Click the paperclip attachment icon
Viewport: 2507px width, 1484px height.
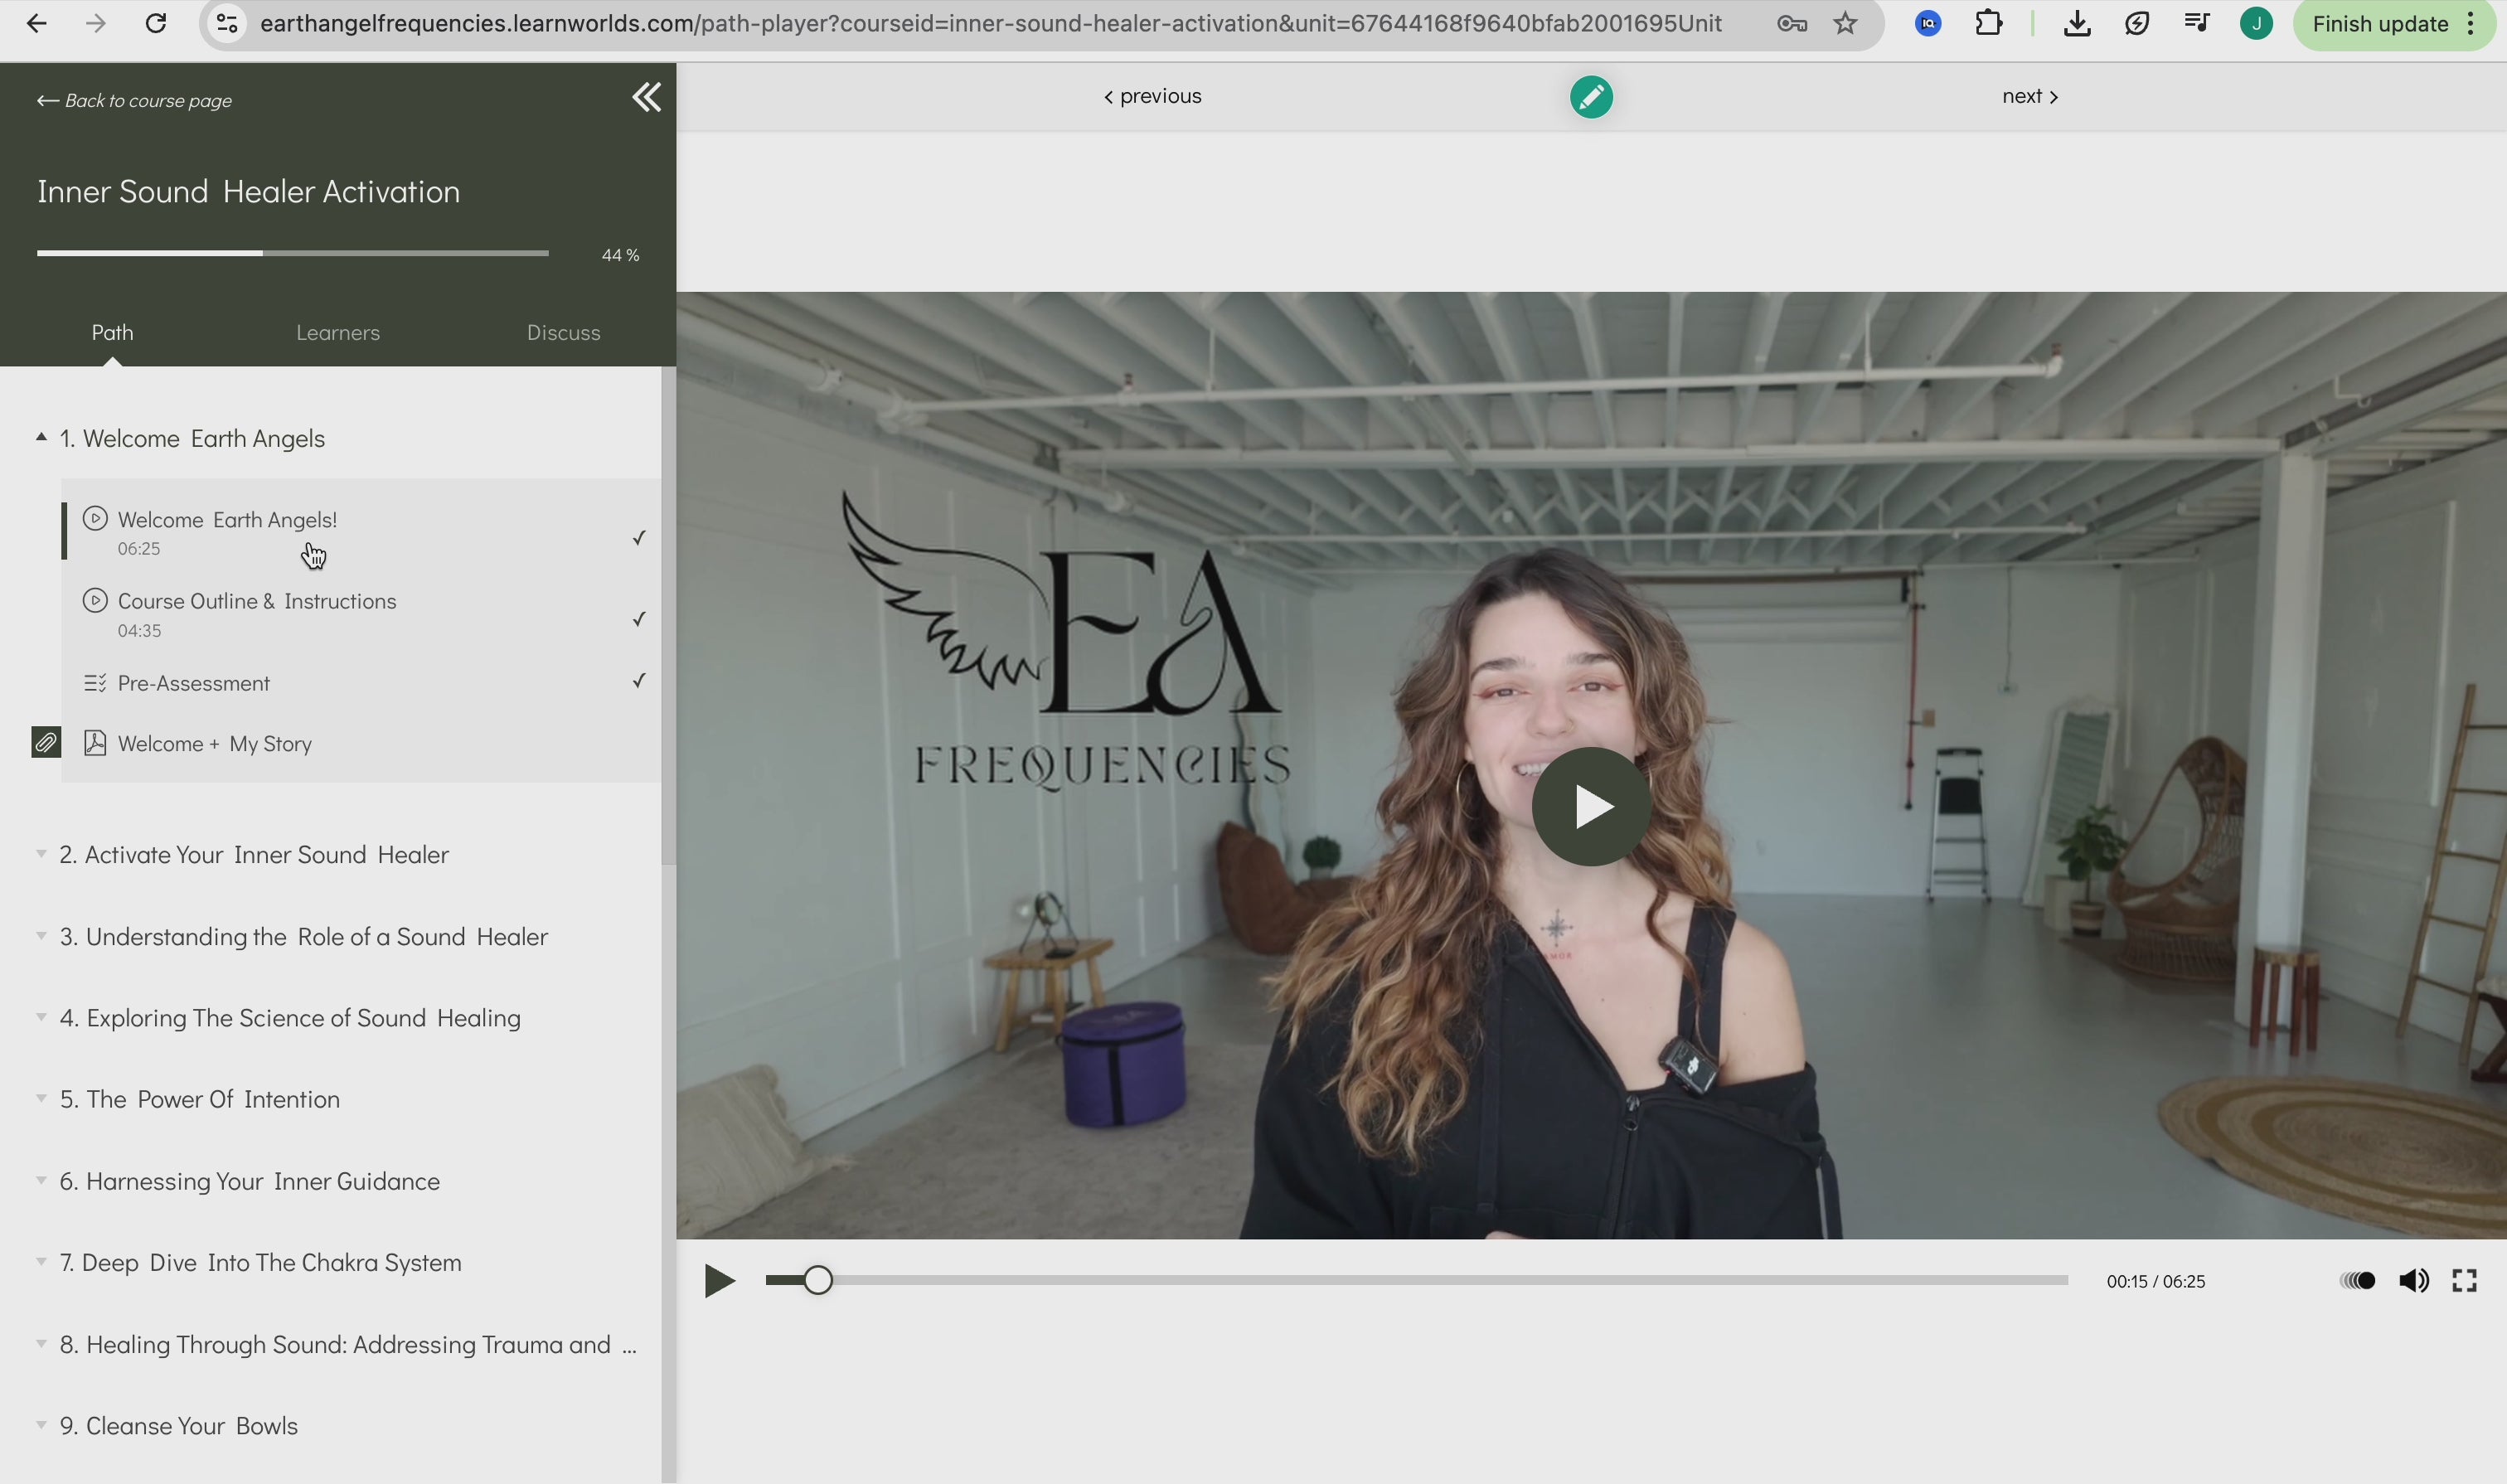46,743
